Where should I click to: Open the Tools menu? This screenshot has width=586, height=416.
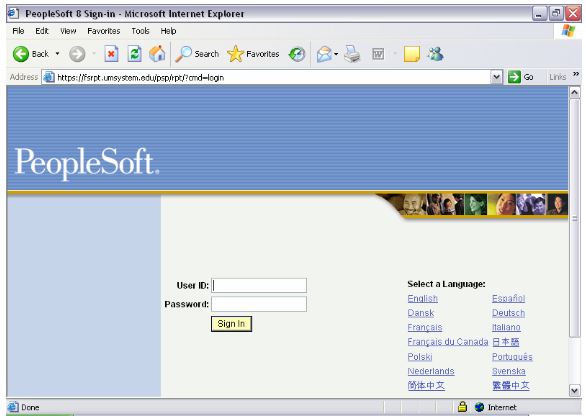pos(140,31)
